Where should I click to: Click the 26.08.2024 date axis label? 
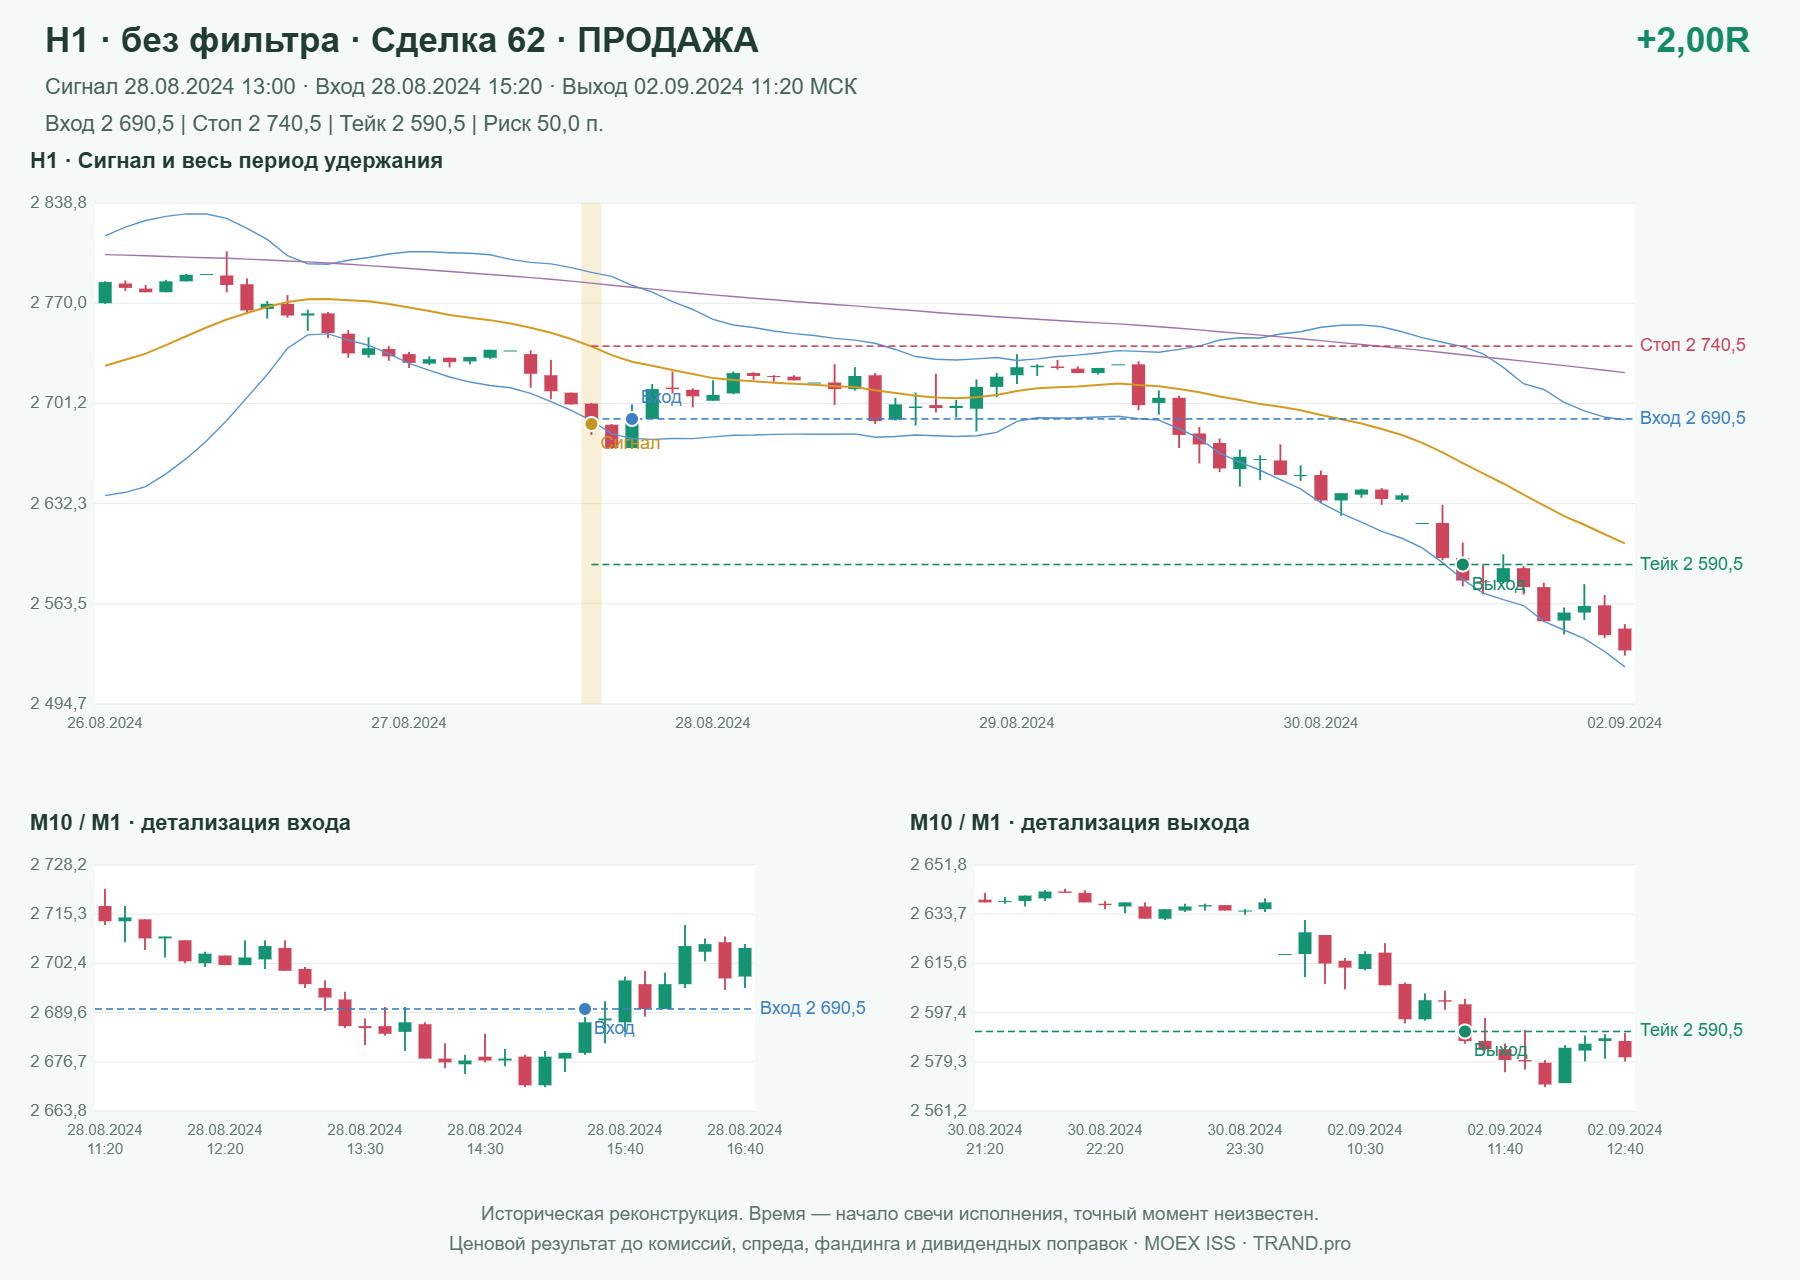[x=105, y=723]
